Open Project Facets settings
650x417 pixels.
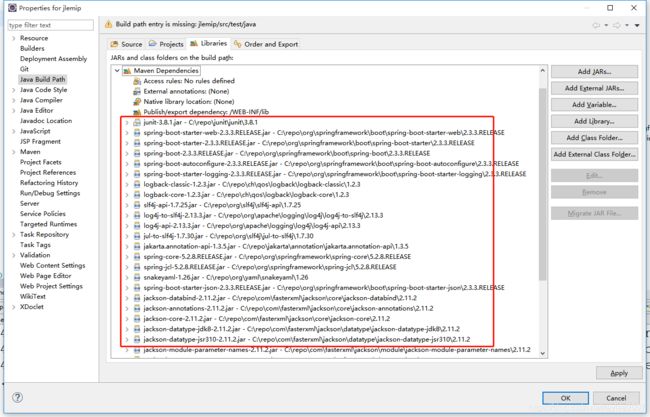coord(41,162)
